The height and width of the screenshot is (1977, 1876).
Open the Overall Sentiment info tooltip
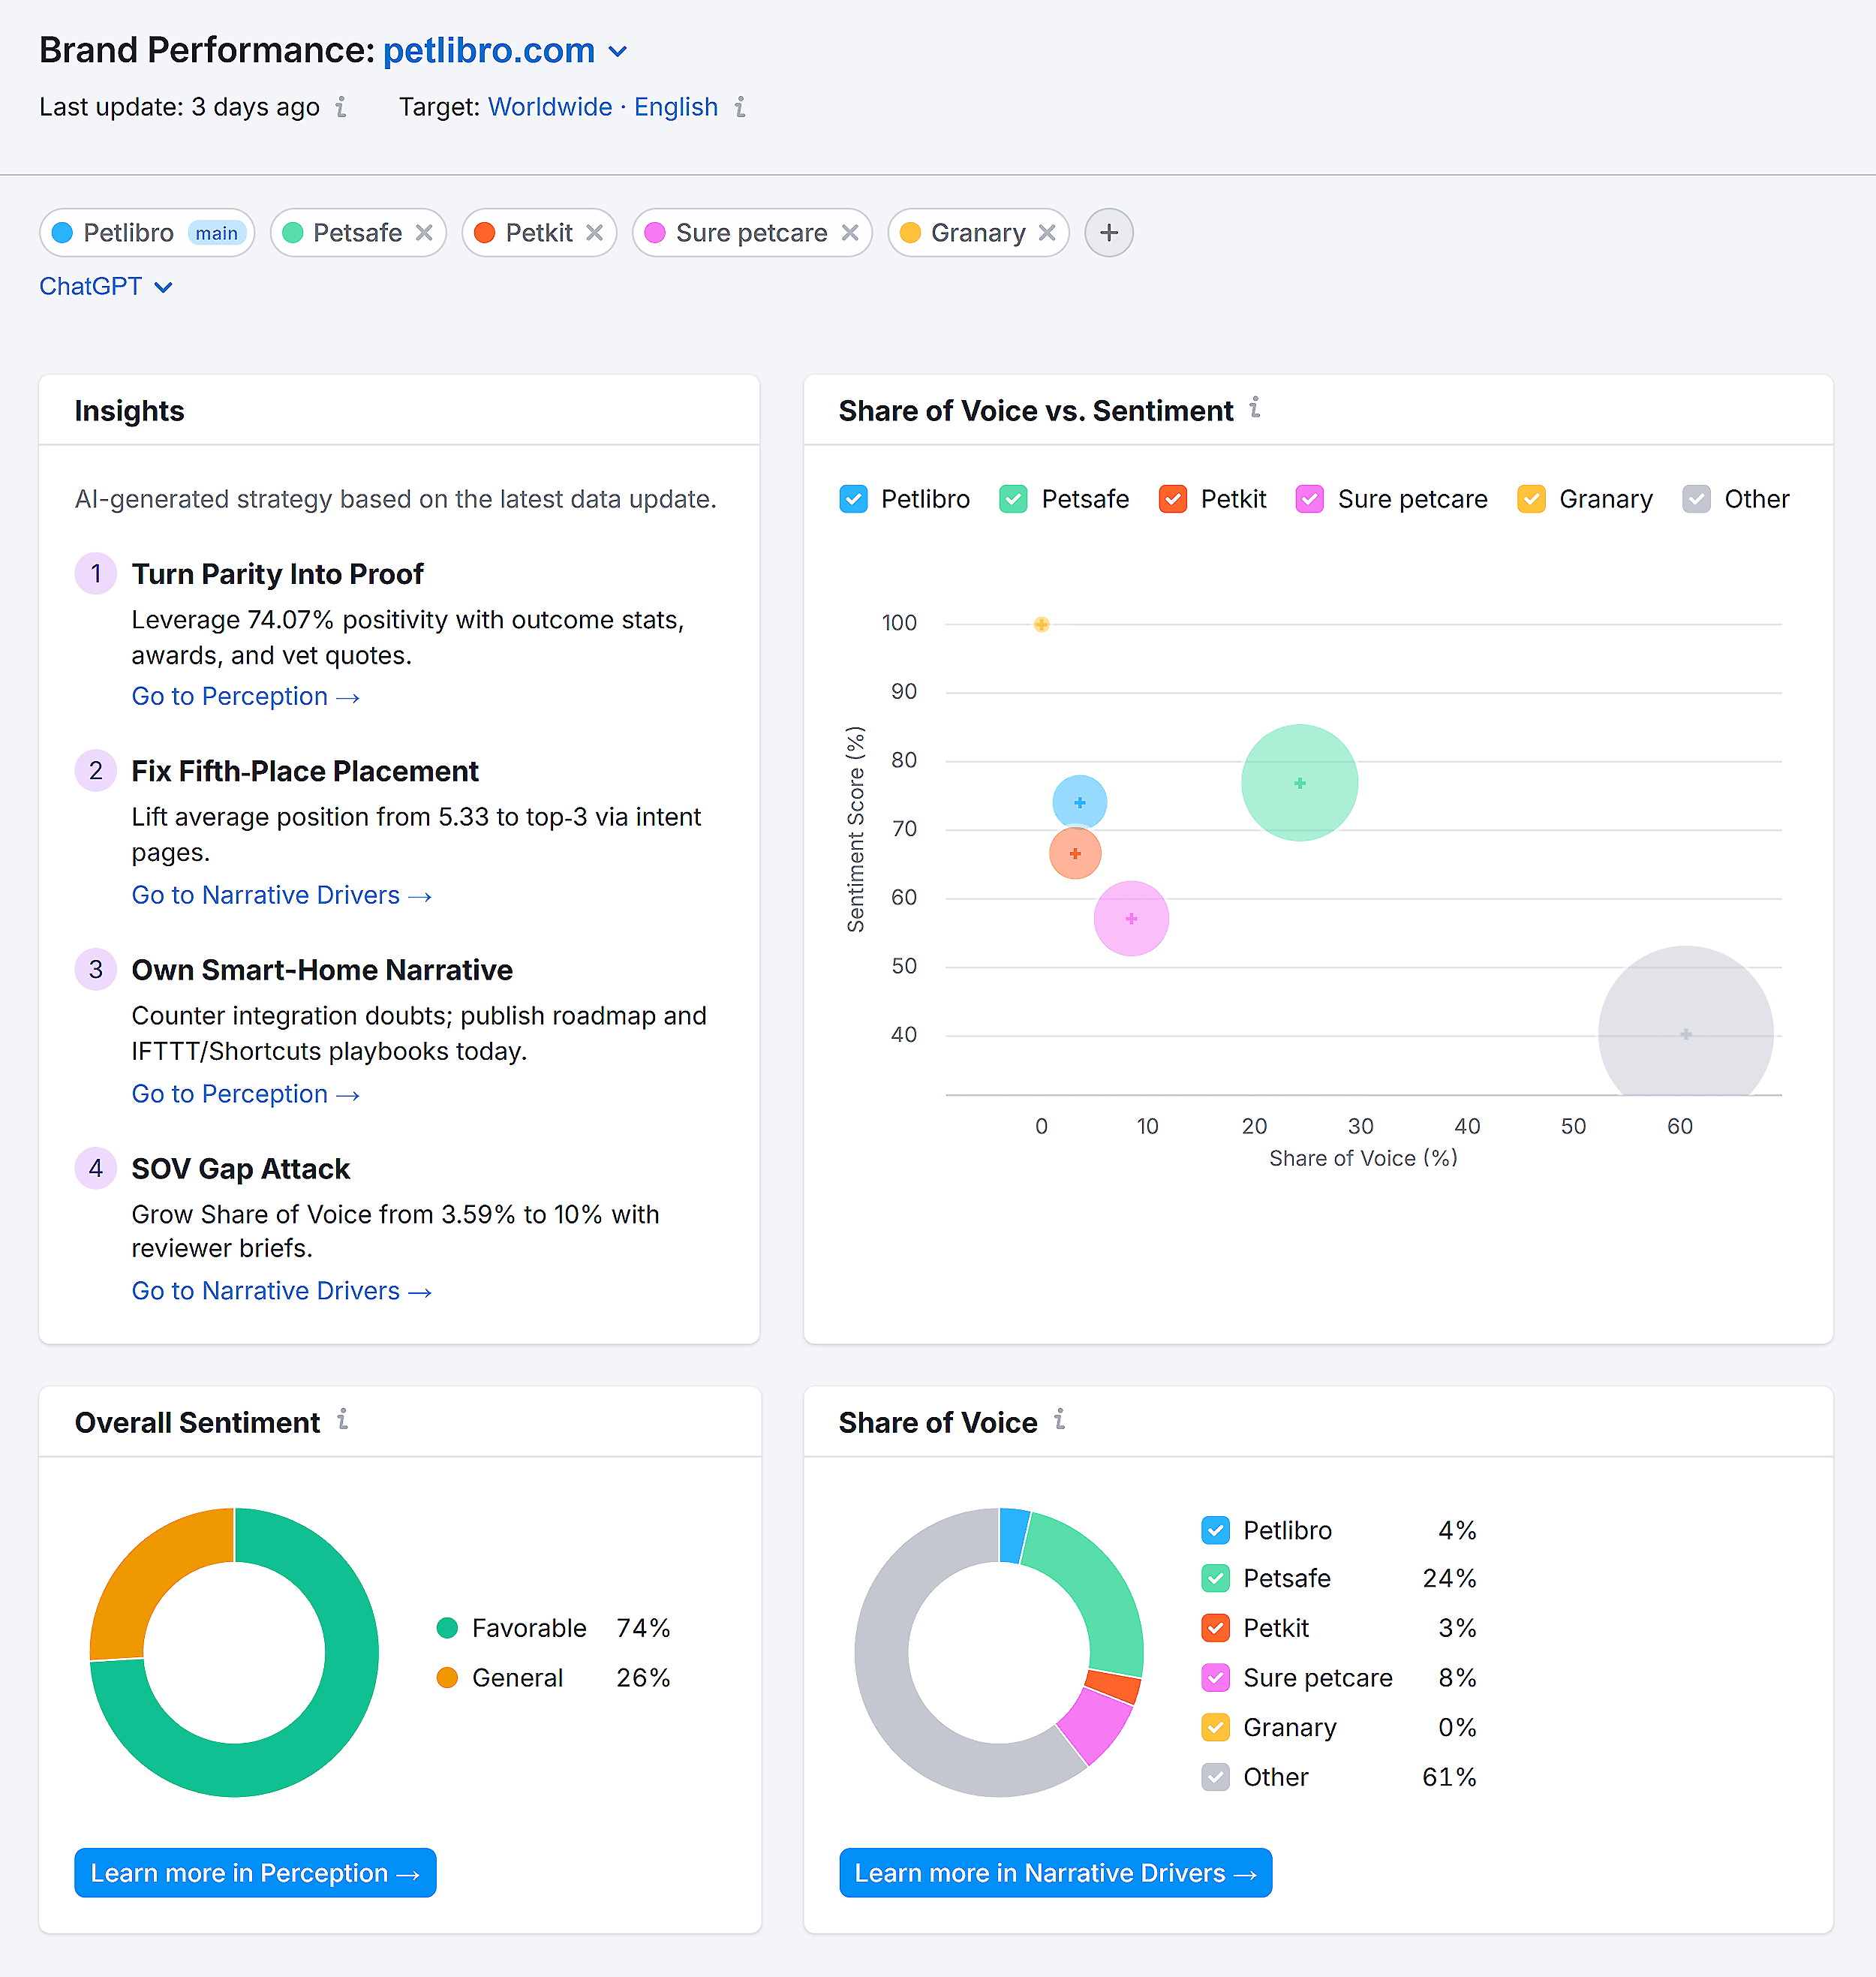(x=343, y=1420)
